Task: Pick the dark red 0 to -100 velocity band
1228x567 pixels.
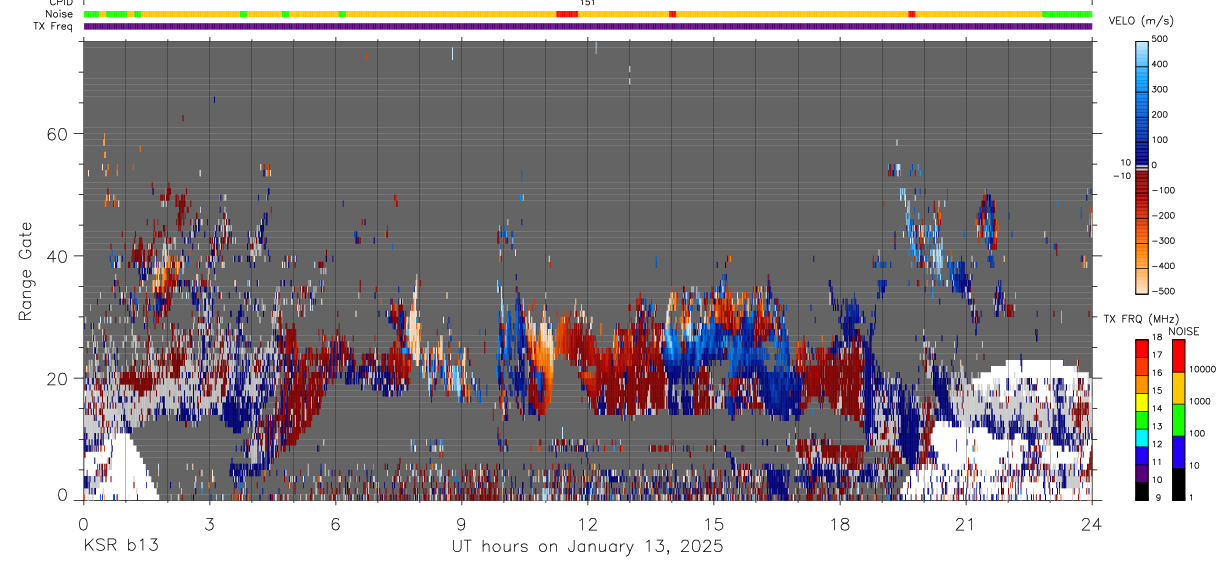Action: coord(1141,179)
